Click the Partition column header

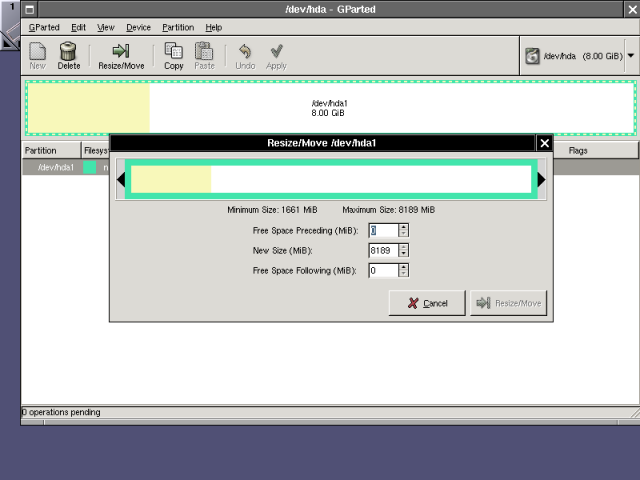[x=51, y=151]
